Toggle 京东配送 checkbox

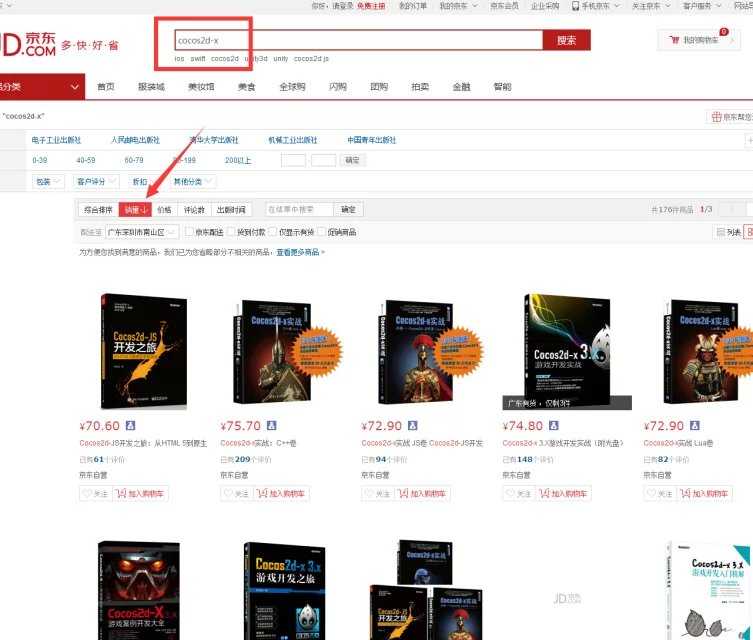[189, 232]
